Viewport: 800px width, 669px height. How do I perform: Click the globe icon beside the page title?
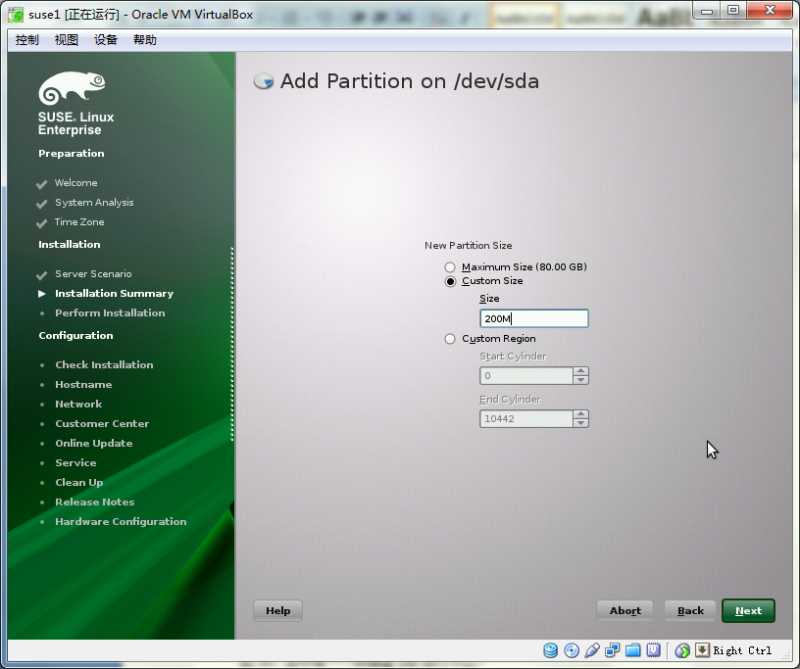[262, 81]
